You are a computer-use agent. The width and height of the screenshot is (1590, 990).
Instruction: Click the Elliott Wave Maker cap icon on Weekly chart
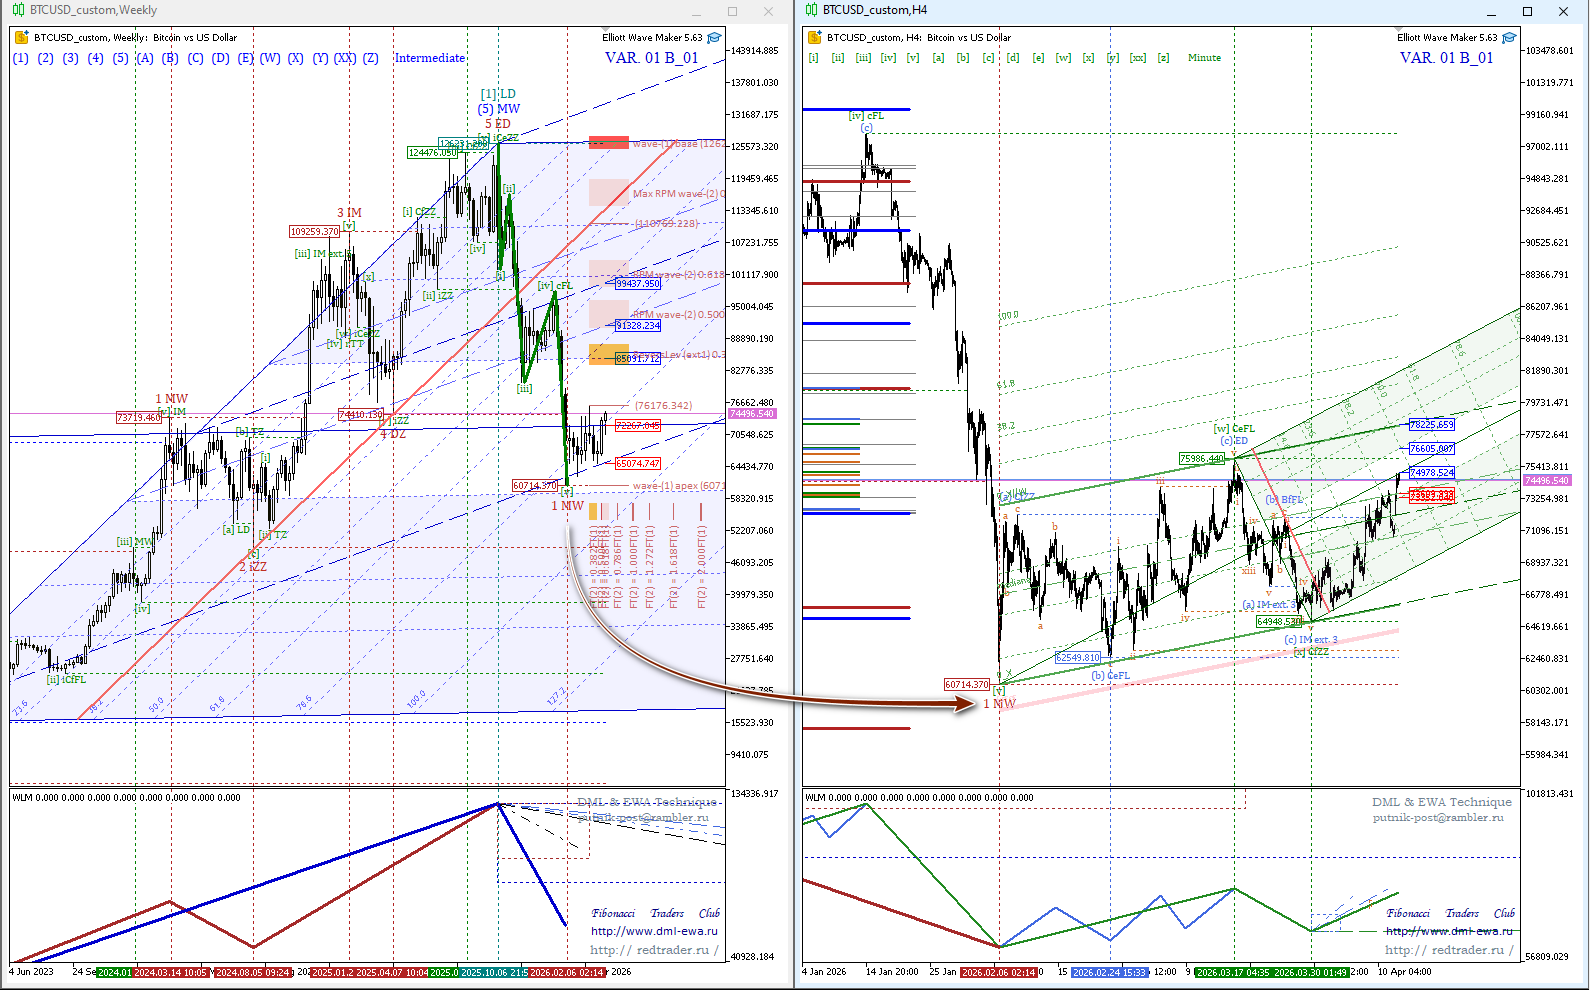(714, 38)
